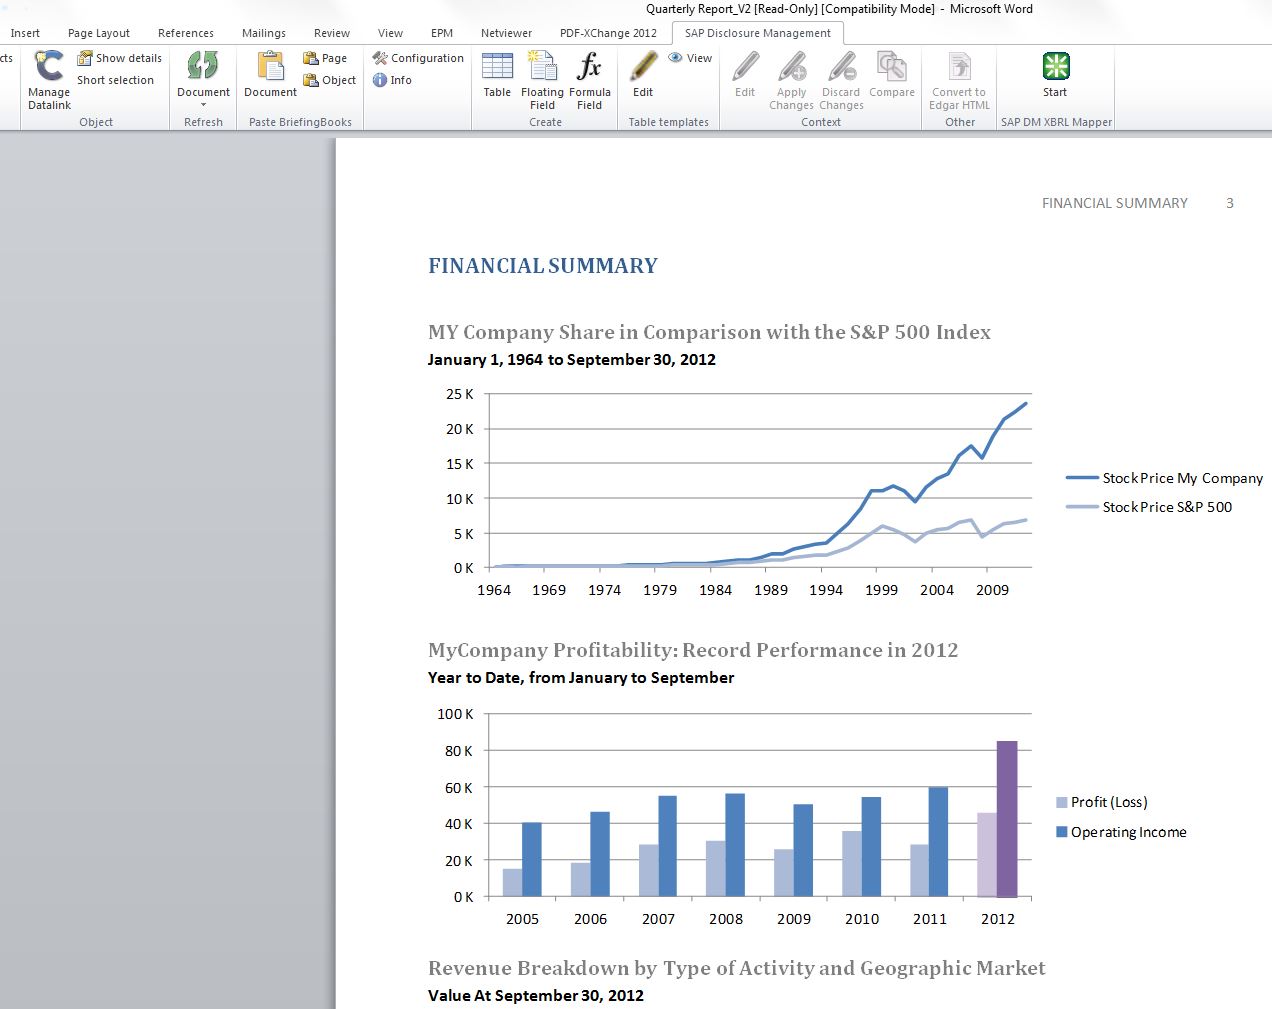
Task: Click the Operating Income legend color swatch
Action: (1062, 832)
